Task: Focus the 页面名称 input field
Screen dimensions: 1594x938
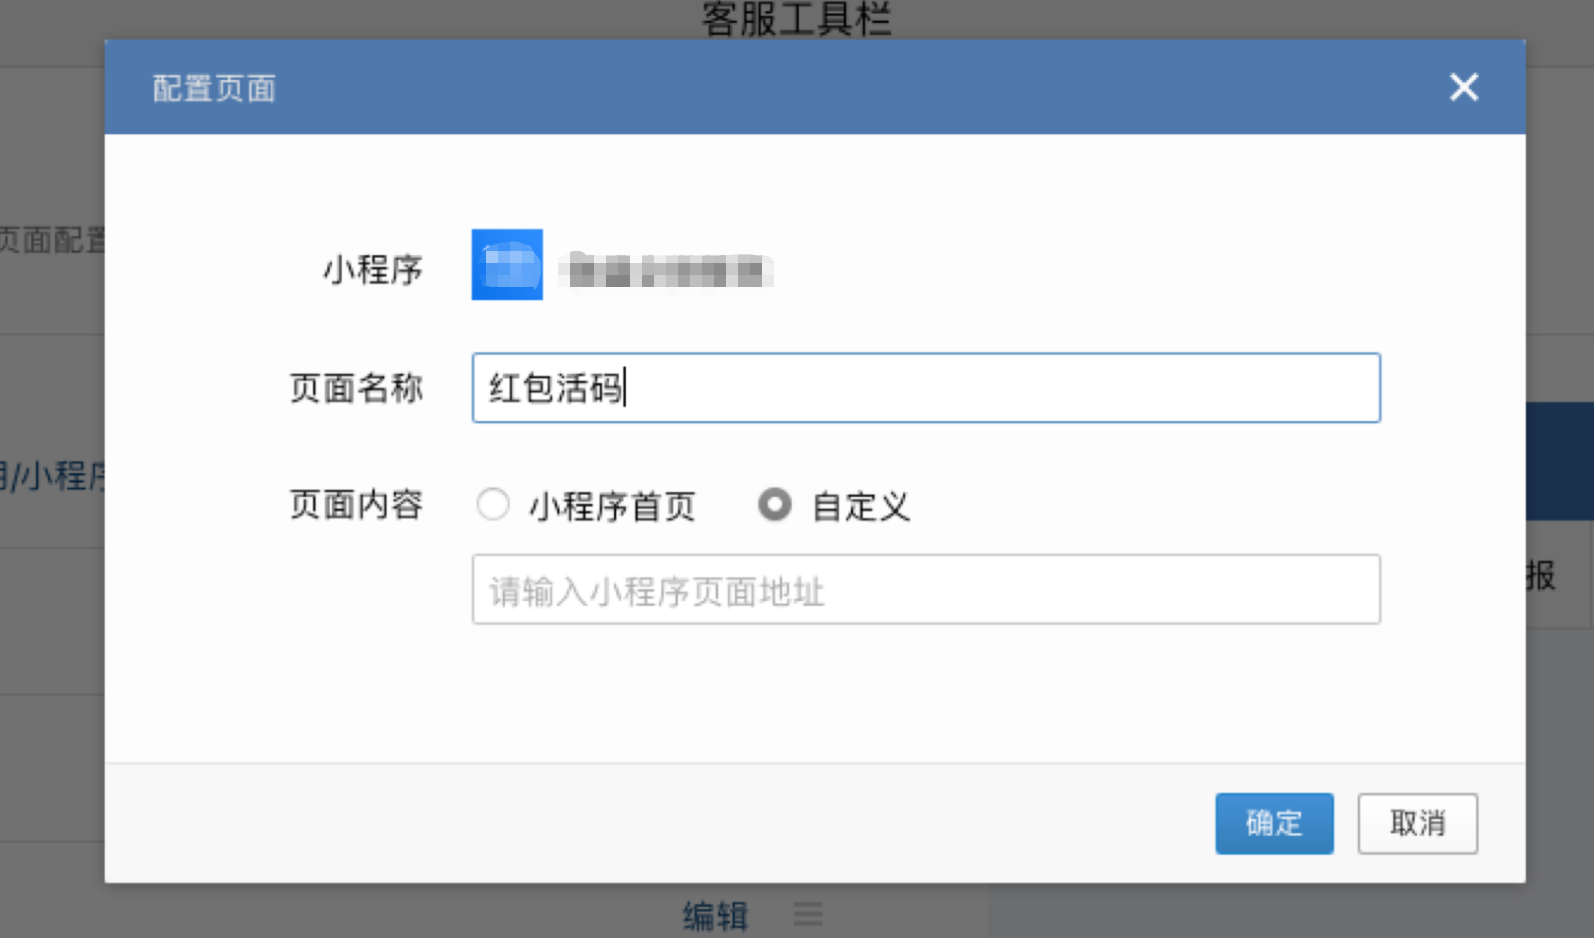Action: pos(926,388)
